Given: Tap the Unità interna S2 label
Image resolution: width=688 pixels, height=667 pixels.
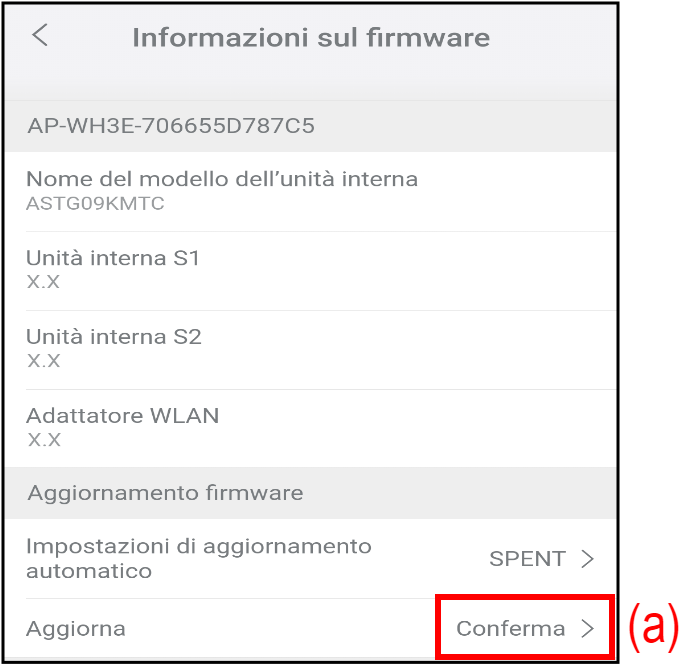Looking at the screenshot, I should [x=114, y=337].
